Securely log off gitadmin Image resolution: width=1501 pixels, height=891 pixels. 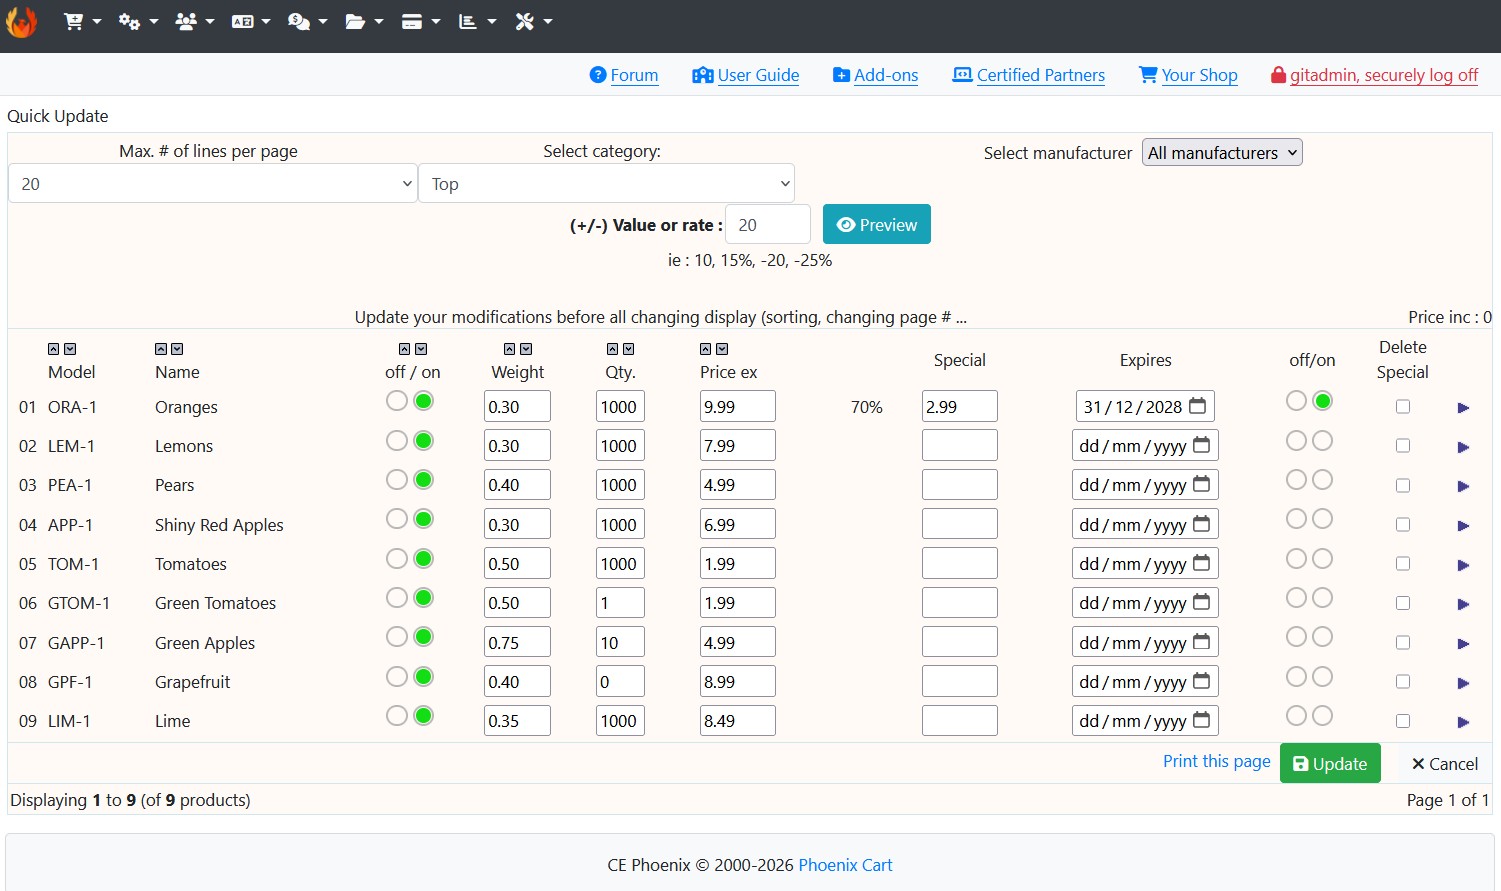[x=1375, y=75]
